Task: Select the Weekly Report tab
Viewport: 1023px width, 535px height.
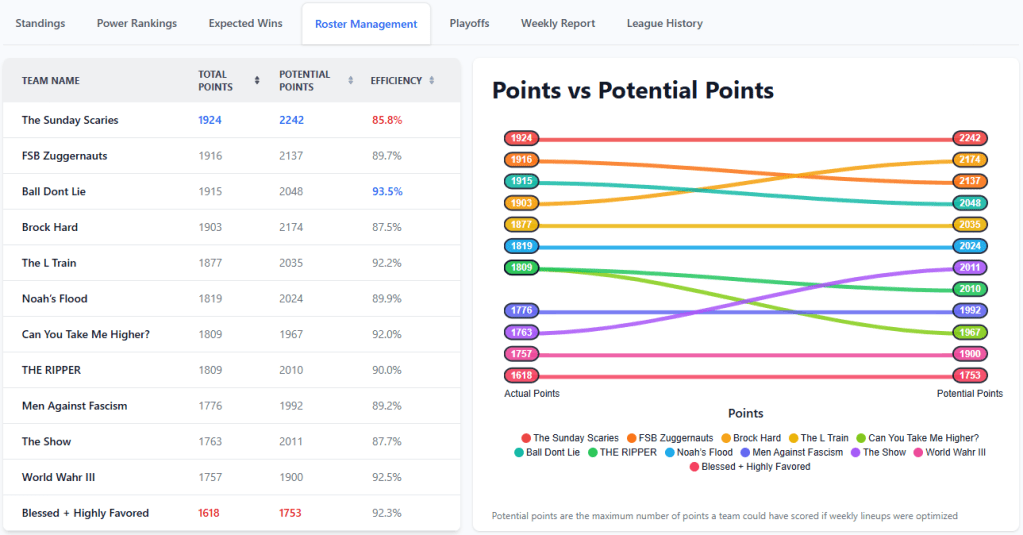Action: coord(557,23)
